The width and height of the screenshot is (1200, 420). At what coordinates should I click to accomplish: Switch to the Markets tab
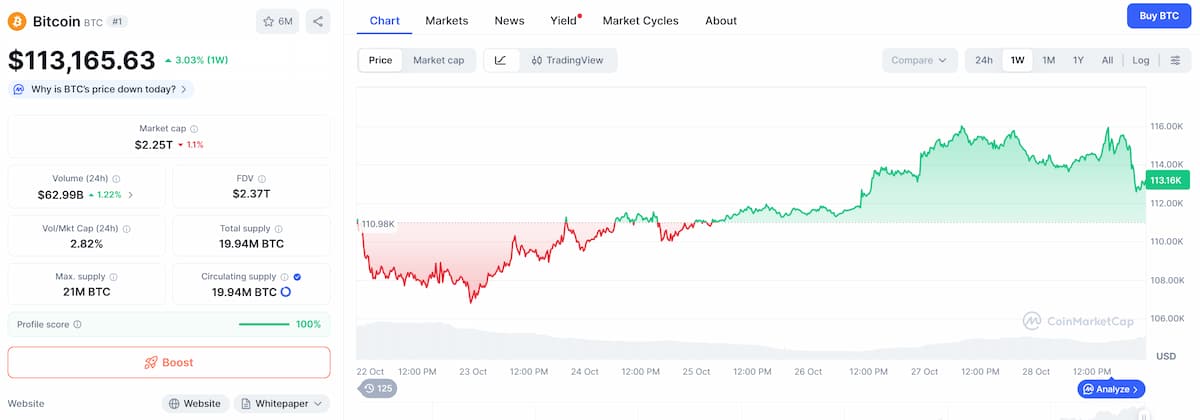tap(446, 20)
